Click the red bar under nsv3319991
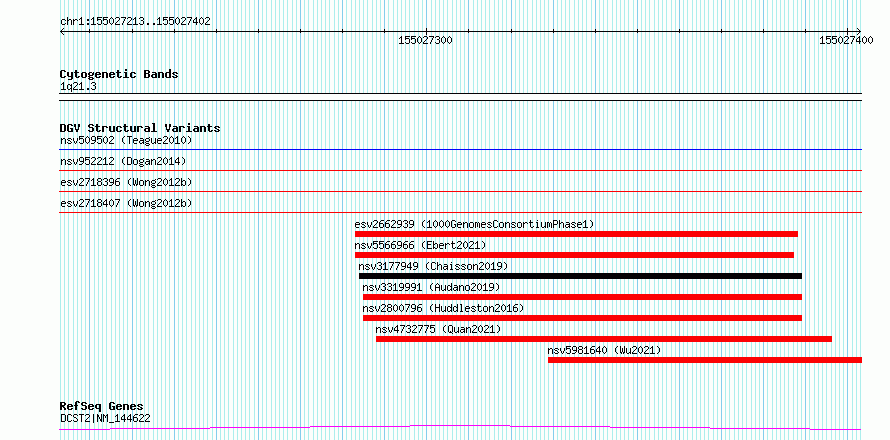 [582, 297]
